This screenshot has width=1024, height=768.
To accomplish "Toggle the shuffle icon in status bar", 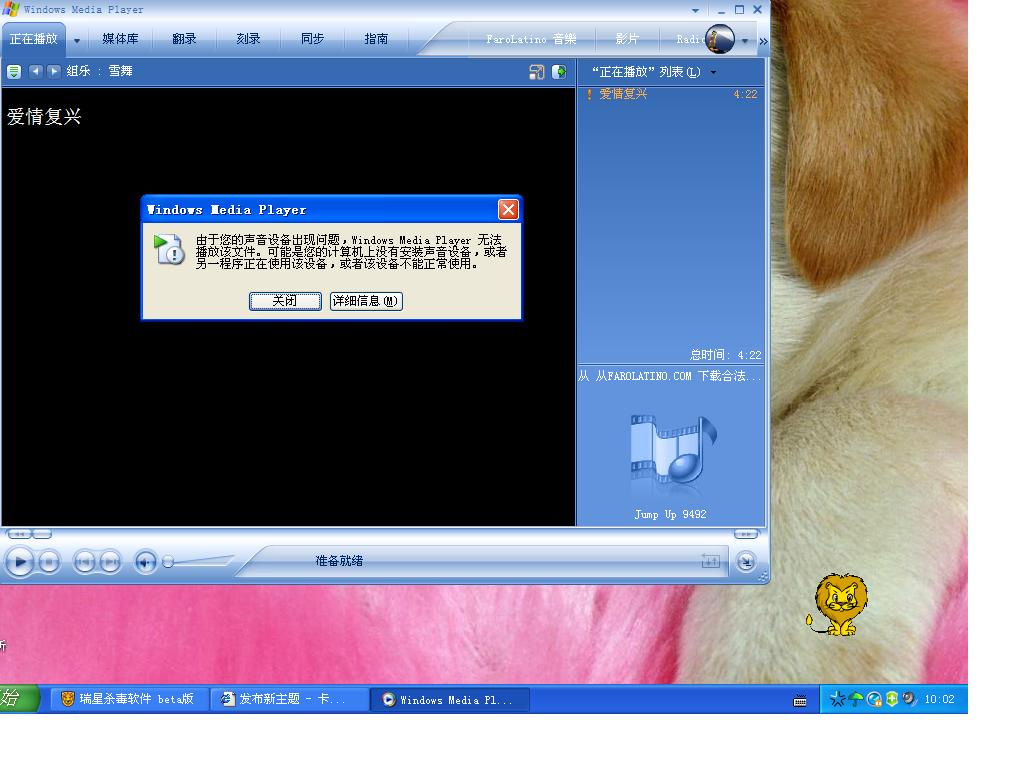I will 711,560.
